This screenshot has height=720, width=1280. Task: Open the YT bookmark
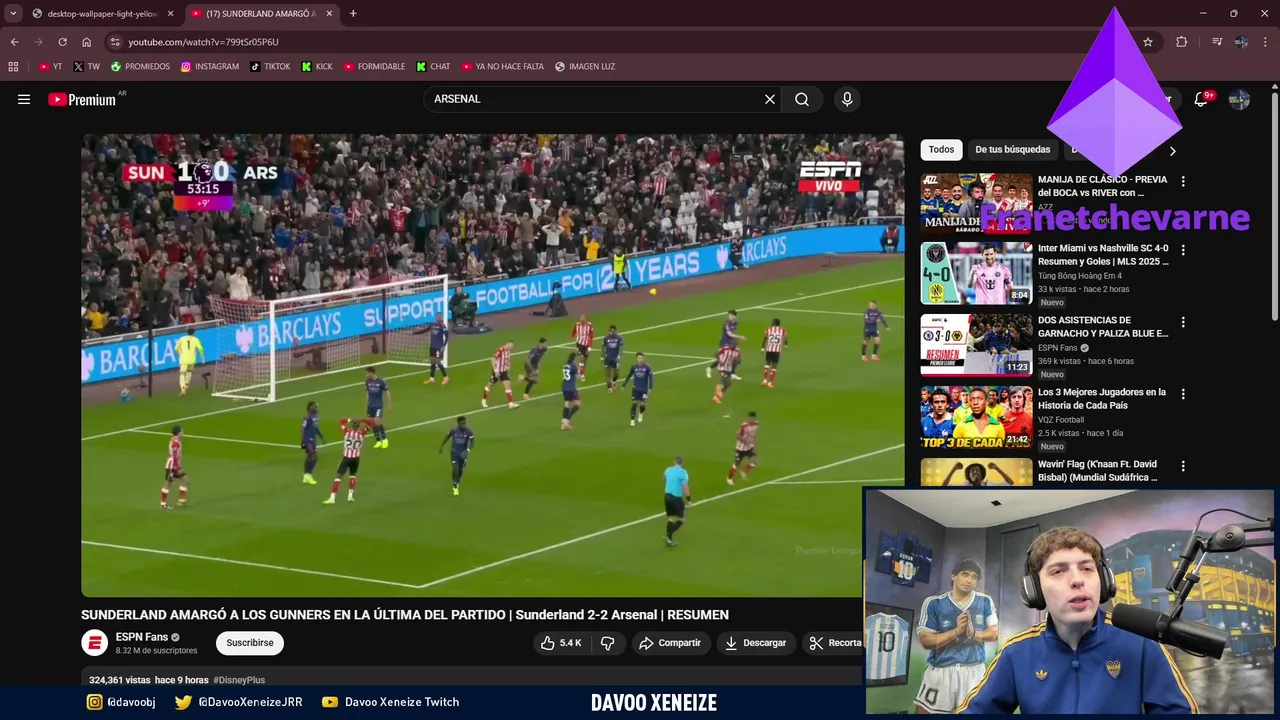pyautogui.click(x=50, y=67)
